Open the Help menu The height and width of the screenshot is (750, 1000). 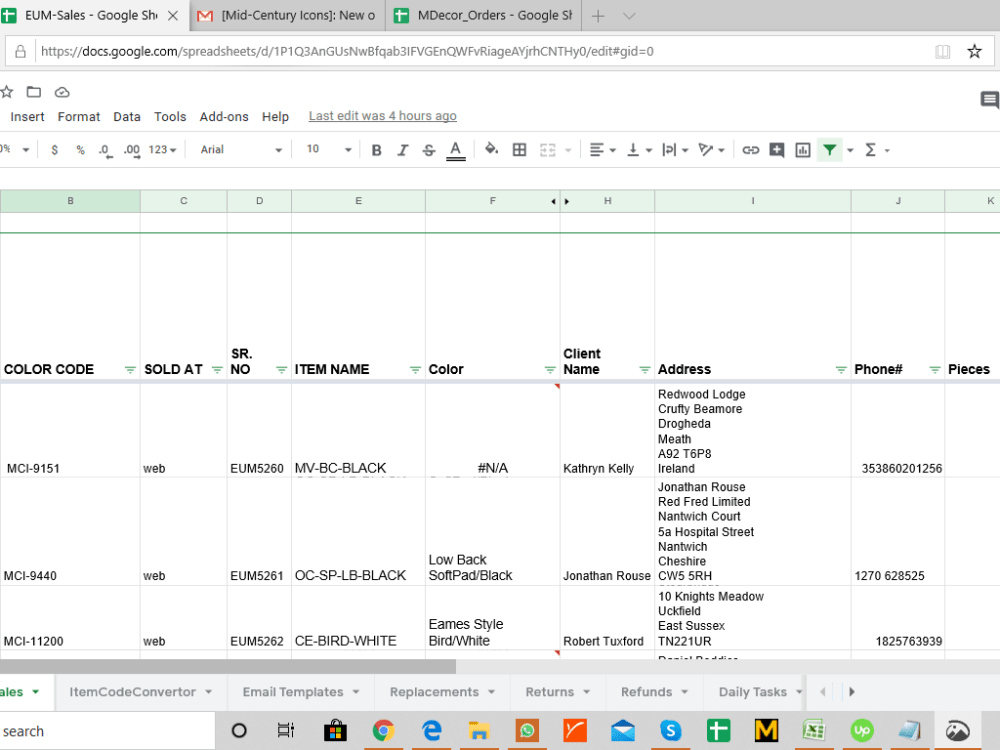276,117
